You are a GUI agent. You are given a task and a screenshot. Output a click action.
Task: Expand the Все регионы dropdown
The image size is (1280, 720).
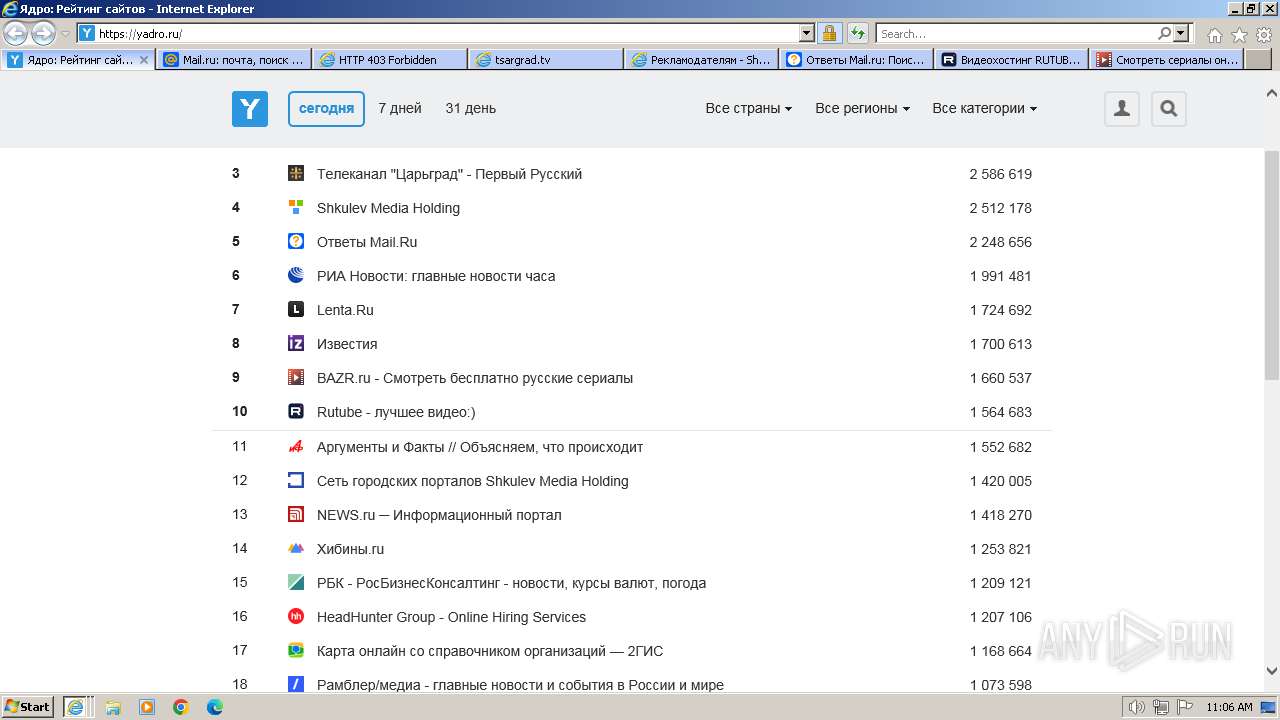(862, 108)
